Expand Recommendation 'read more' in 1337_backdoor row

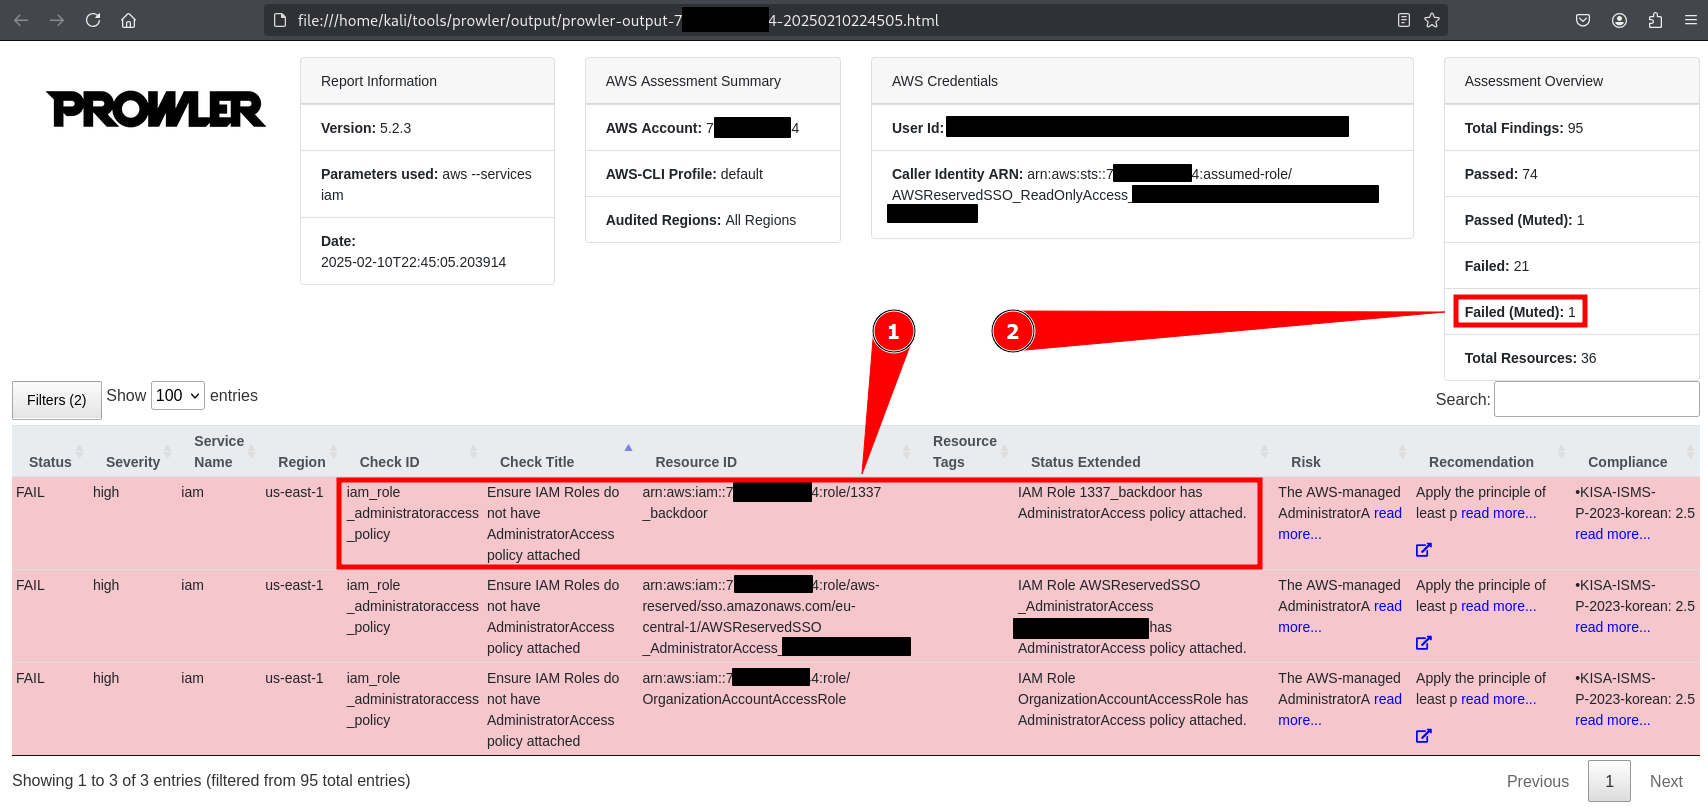(1498, 513)
